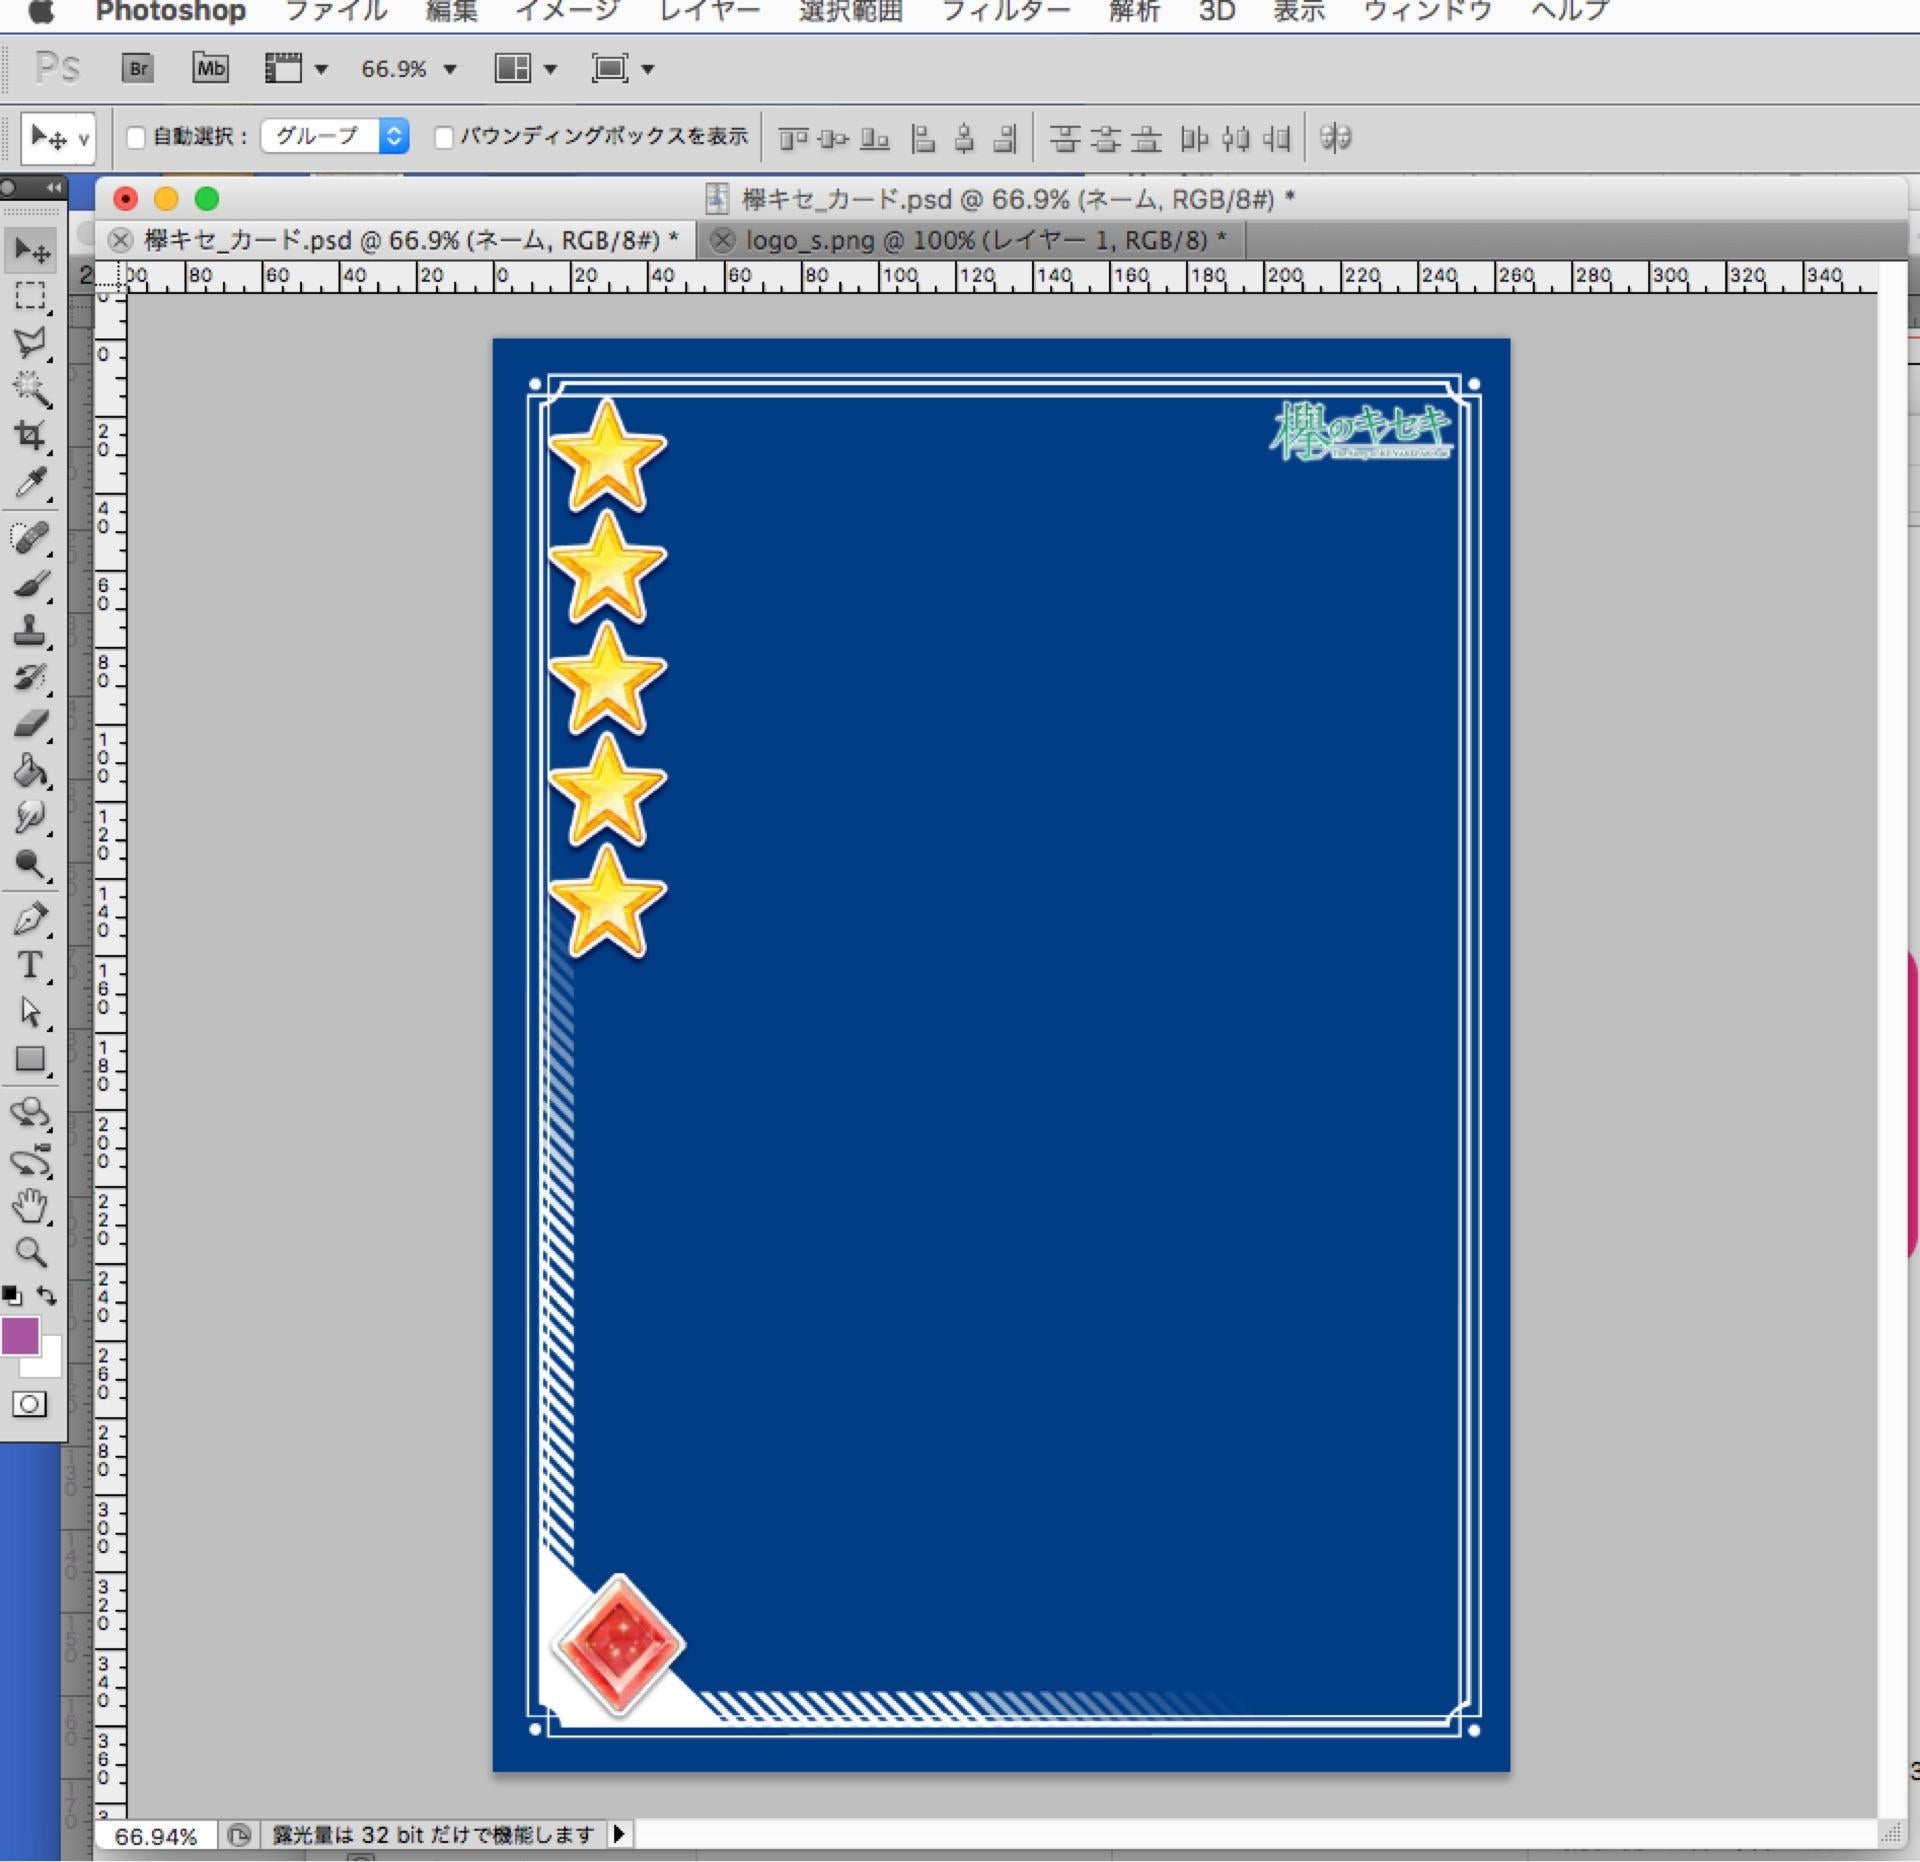Open the フィルター menu
Image resolution: width=1920 pixels, height=1862 pixels.
1006,12
